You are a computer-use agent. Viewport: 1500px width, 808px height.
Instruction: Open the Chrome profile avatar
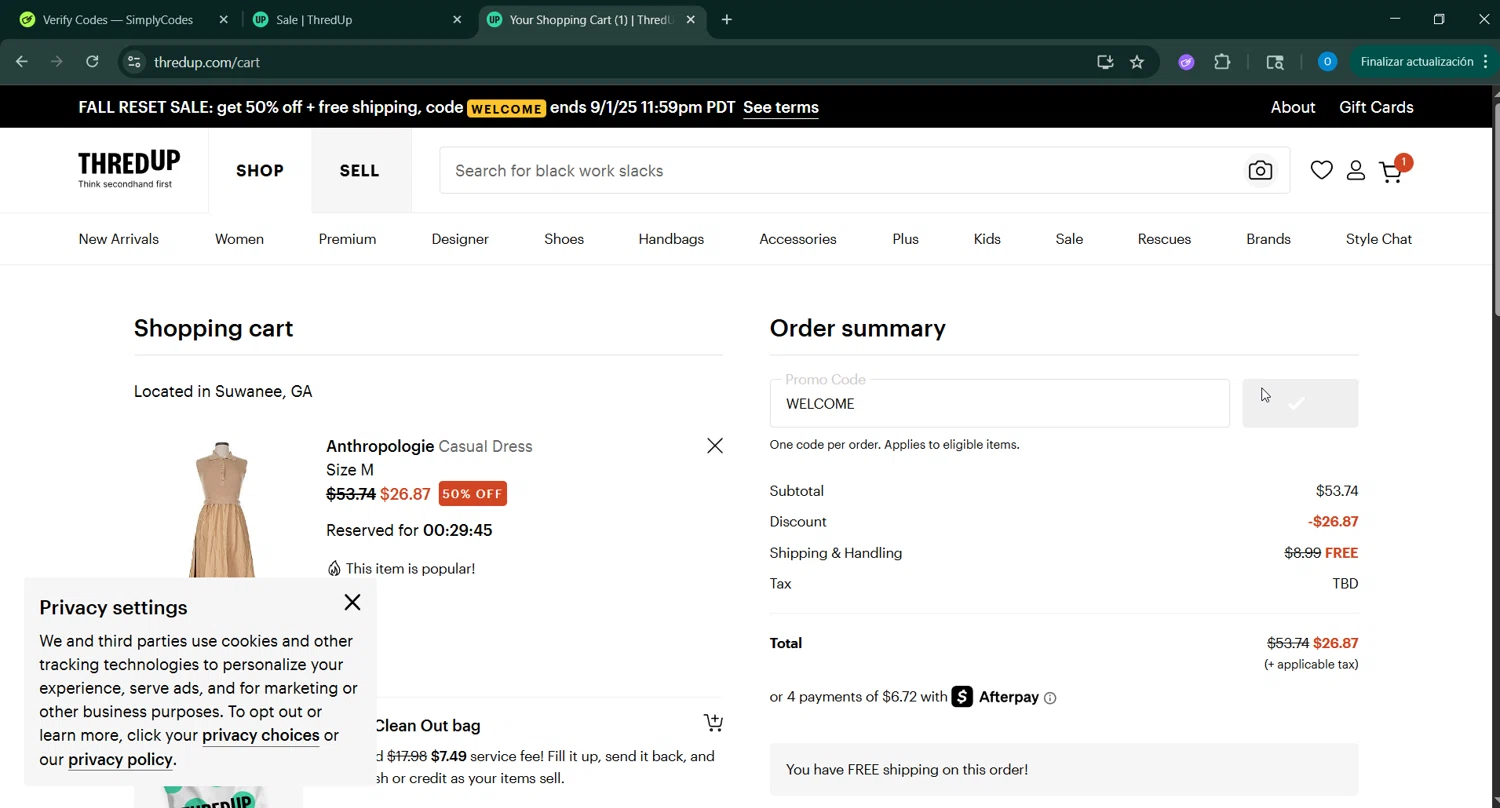pos(1327,62)
